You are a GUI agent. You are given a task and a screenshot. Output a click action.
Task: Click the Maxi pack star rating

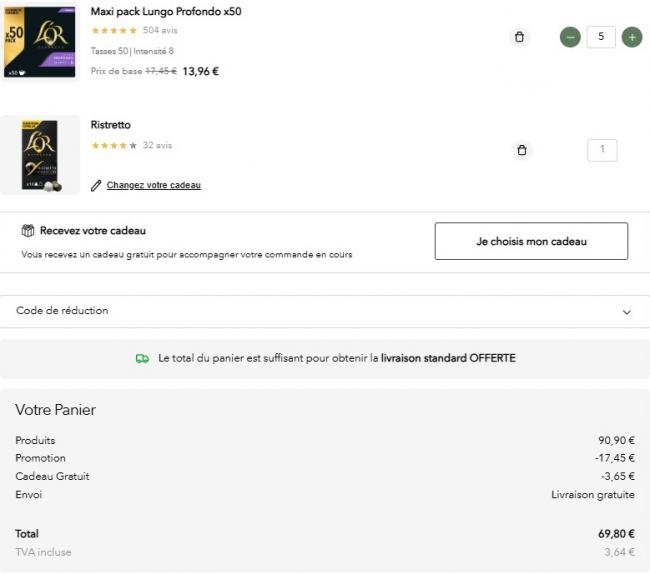[x=114, y=31]
